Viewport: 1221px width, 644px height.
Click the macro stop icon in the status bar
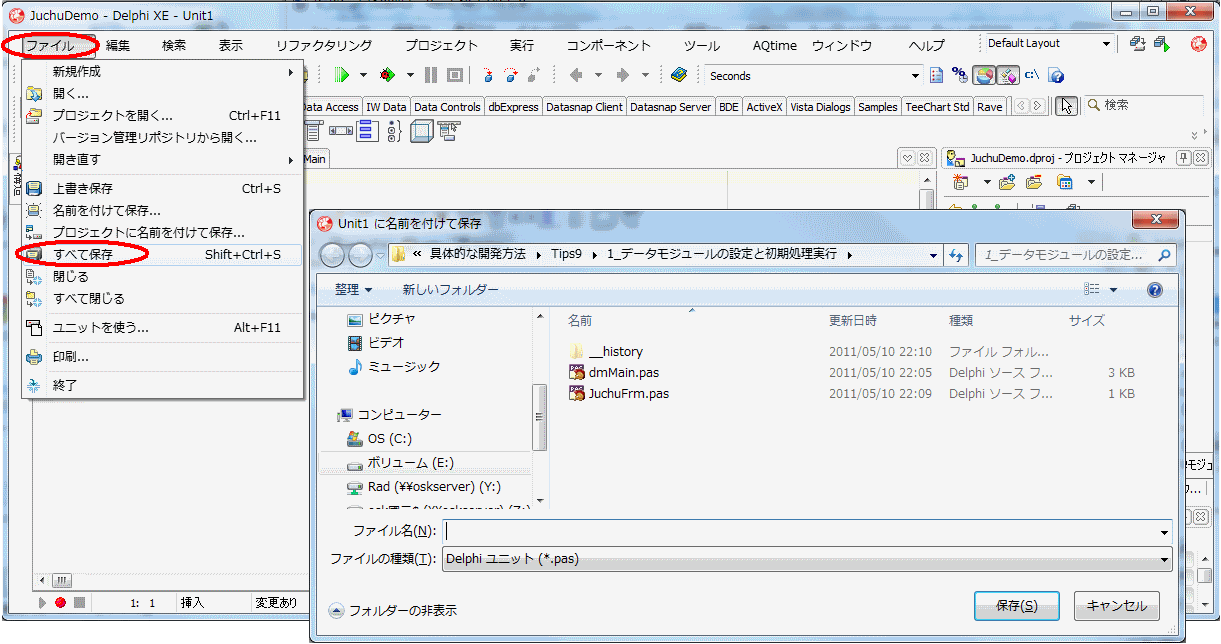pyautogui.click(x=79, y=603)
